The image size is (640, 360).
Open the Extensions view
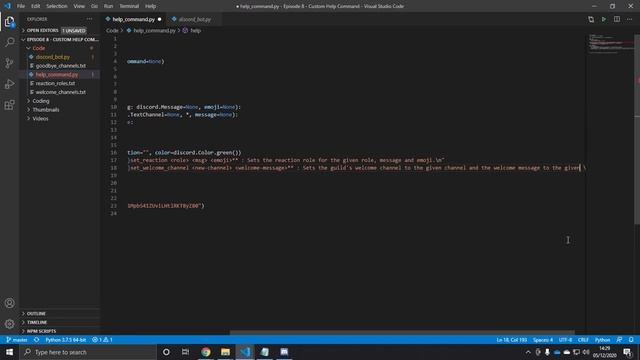9,105
